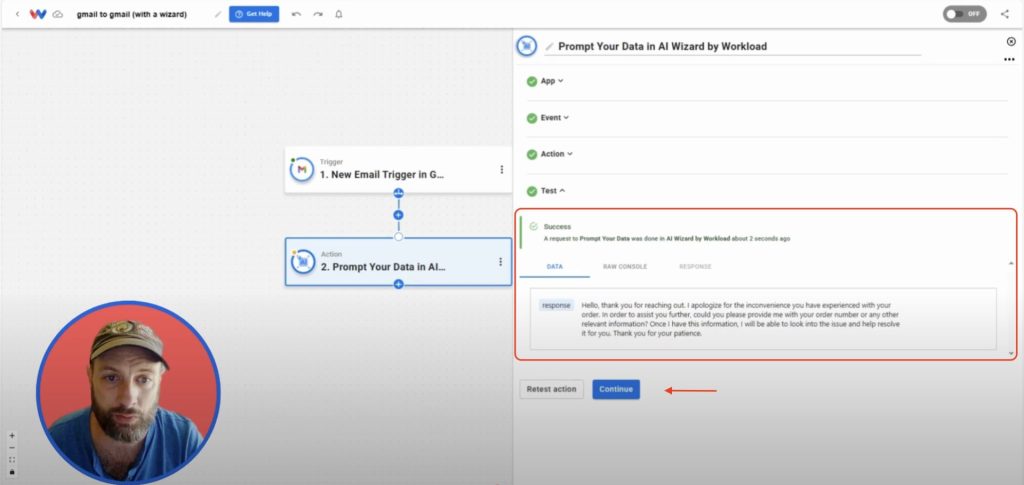Click the Test section green checkmark
The height and width of the screenshot is (485, 1024).
532,191
